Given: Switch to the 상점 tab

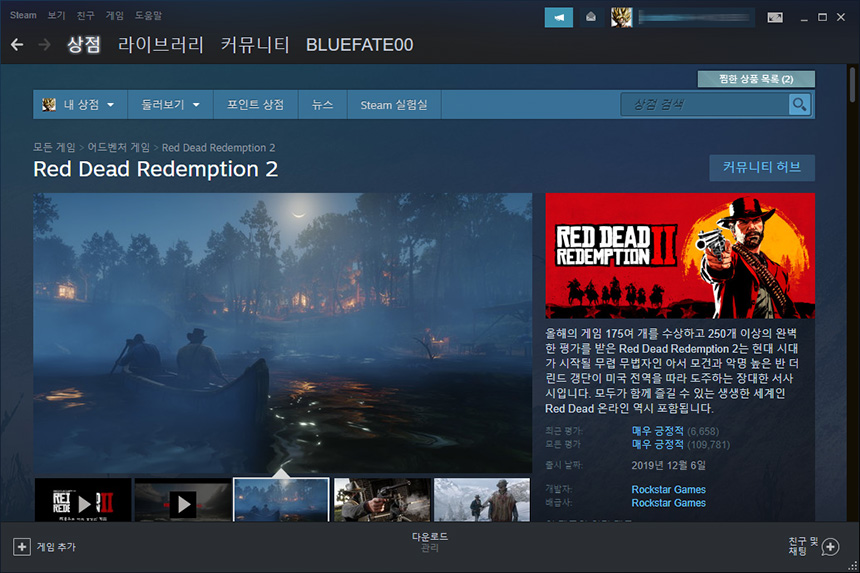Looking at the screenshot, I should click(83, 45).
